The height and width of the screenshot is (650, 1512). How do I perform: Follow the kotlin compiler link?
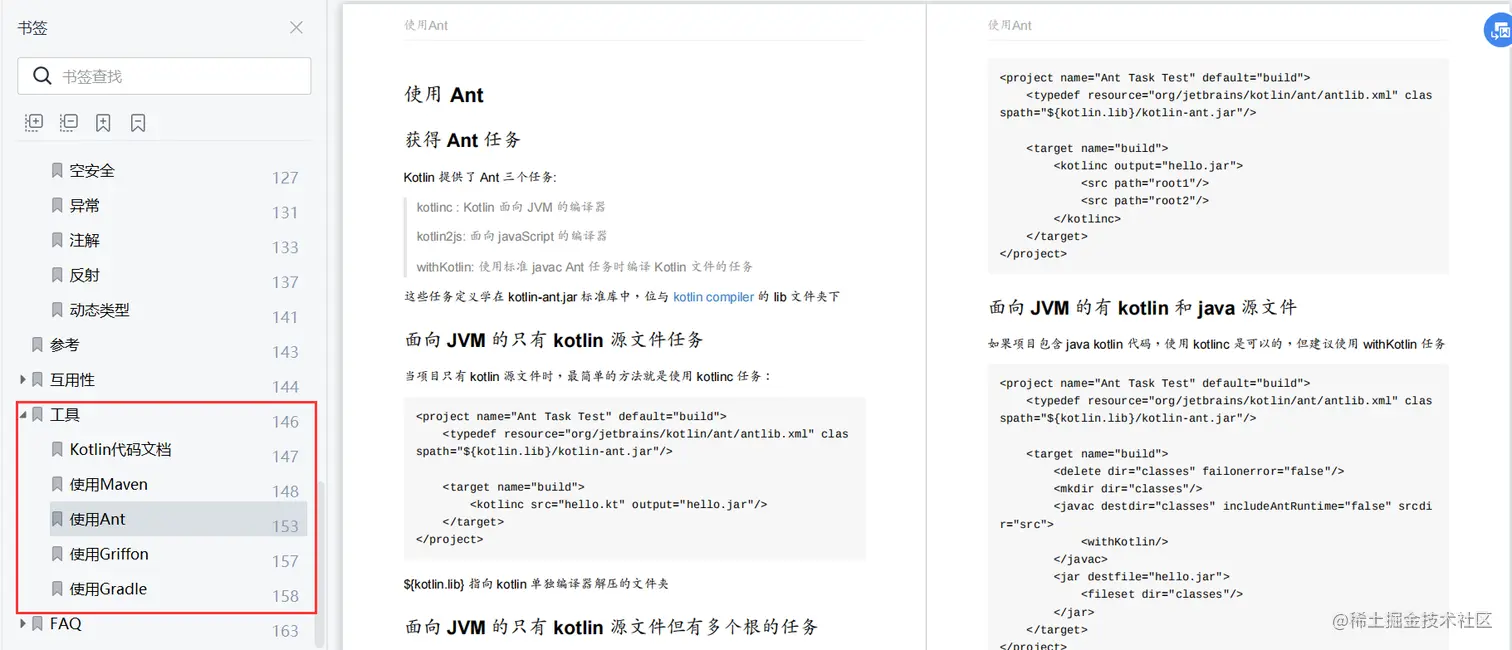pyautogui.click(x=714, y=297)
